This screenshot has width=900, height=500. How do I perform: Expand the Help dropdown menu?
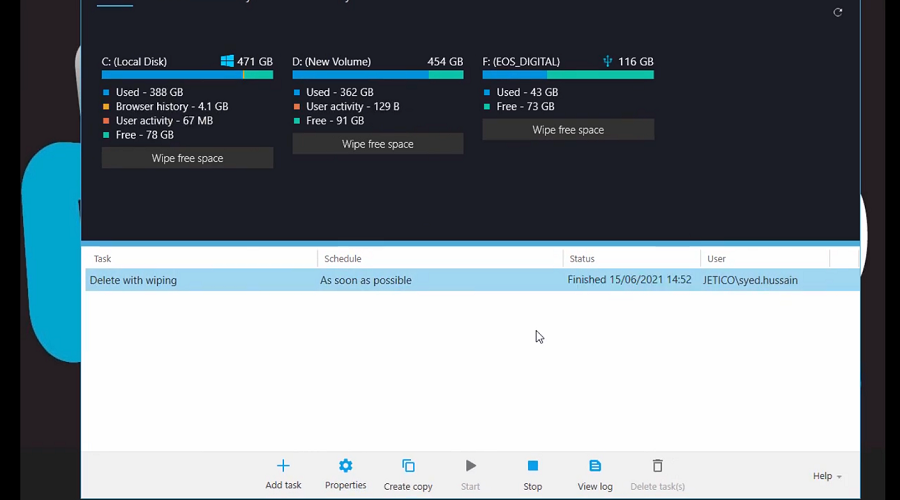click(x=827, y=477)
